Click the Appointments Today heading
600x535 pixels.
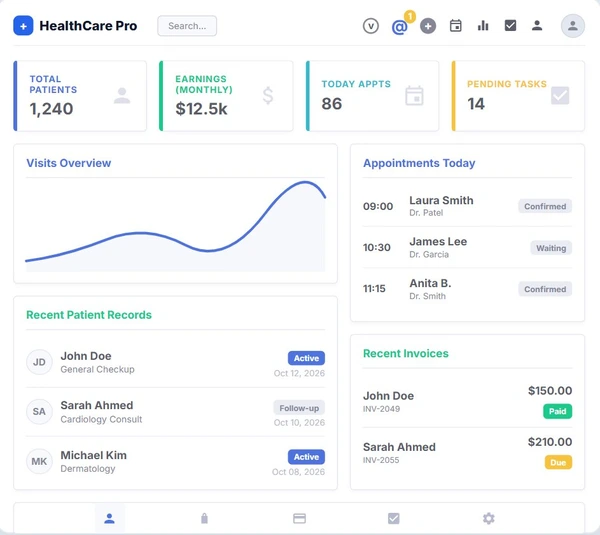click(x=419, y=163)
